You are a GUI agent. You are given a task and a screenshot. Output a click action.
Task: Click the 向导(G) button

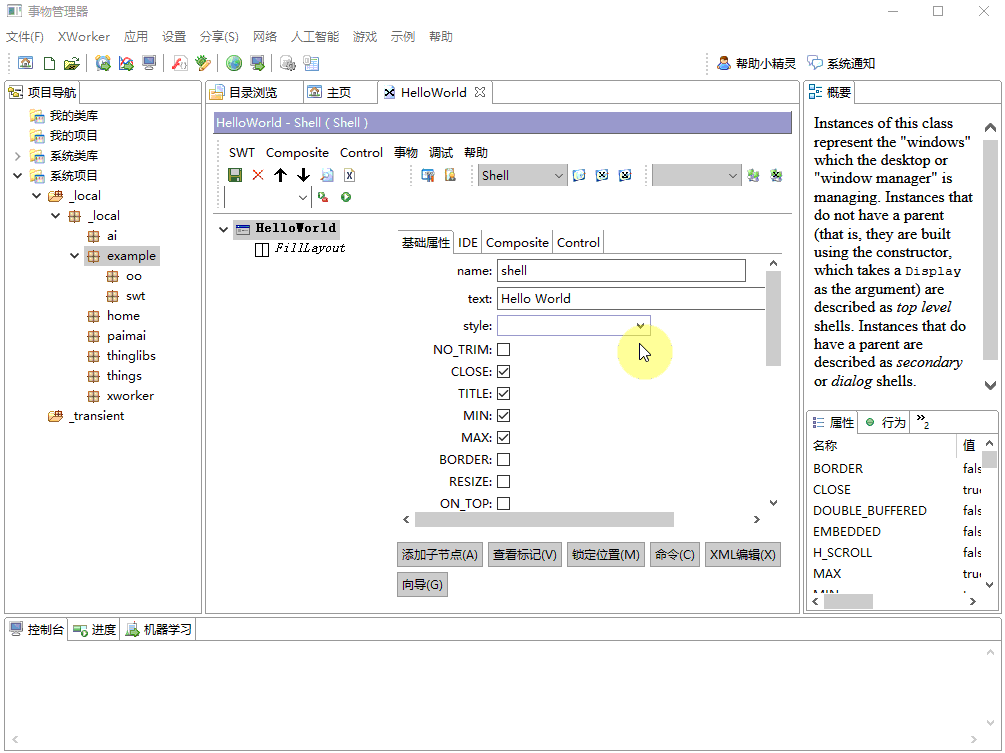[x=422, y=584]
